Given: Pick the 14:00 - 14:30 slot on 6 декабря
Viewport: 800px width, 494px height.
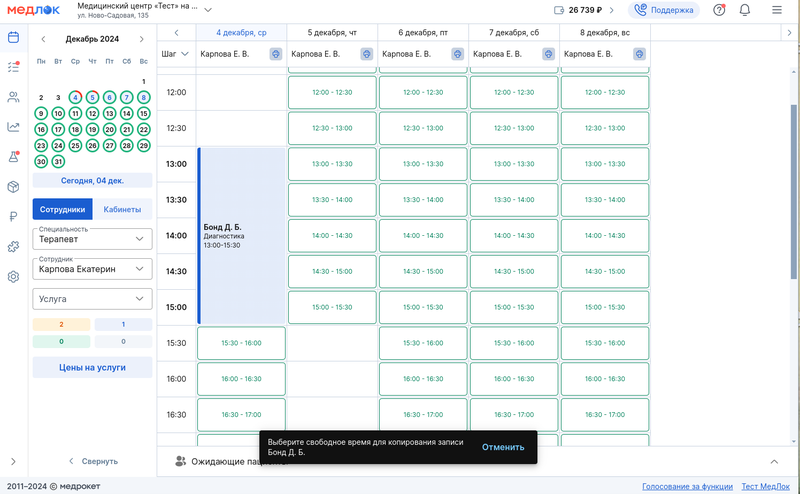Looking at the screenshot, I should tap(423, 236).
